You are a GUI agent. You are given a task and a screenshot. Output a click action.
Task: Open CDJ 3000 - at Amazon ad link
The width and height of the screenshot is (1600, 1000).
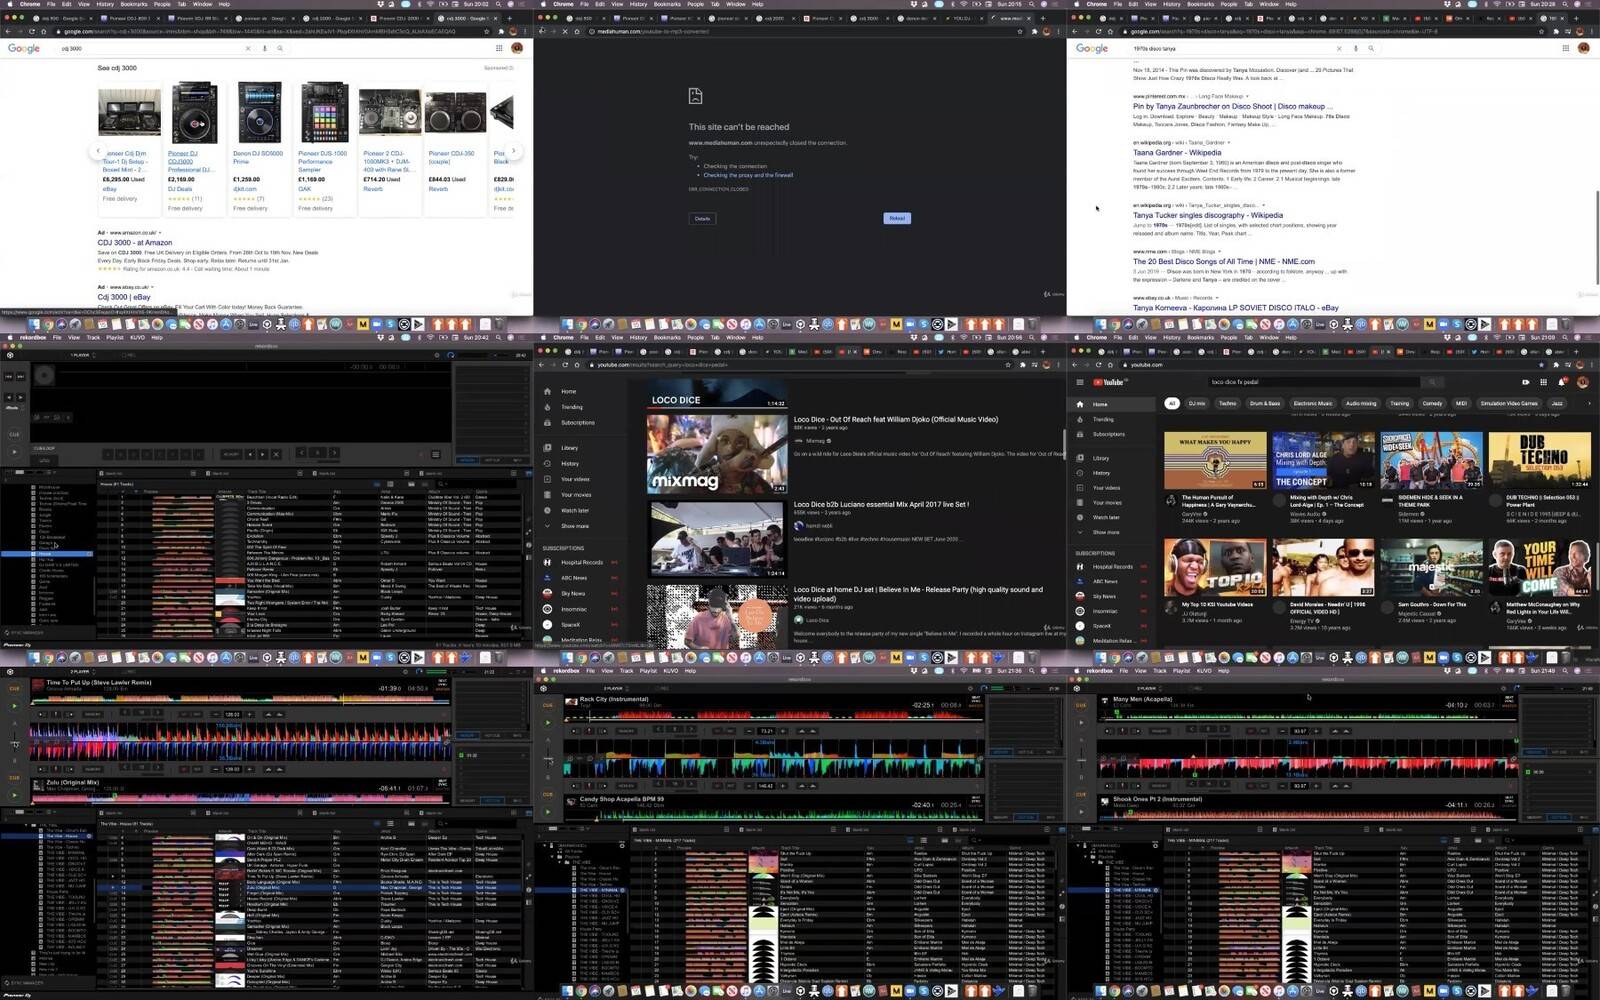click(x=135, y=242)
